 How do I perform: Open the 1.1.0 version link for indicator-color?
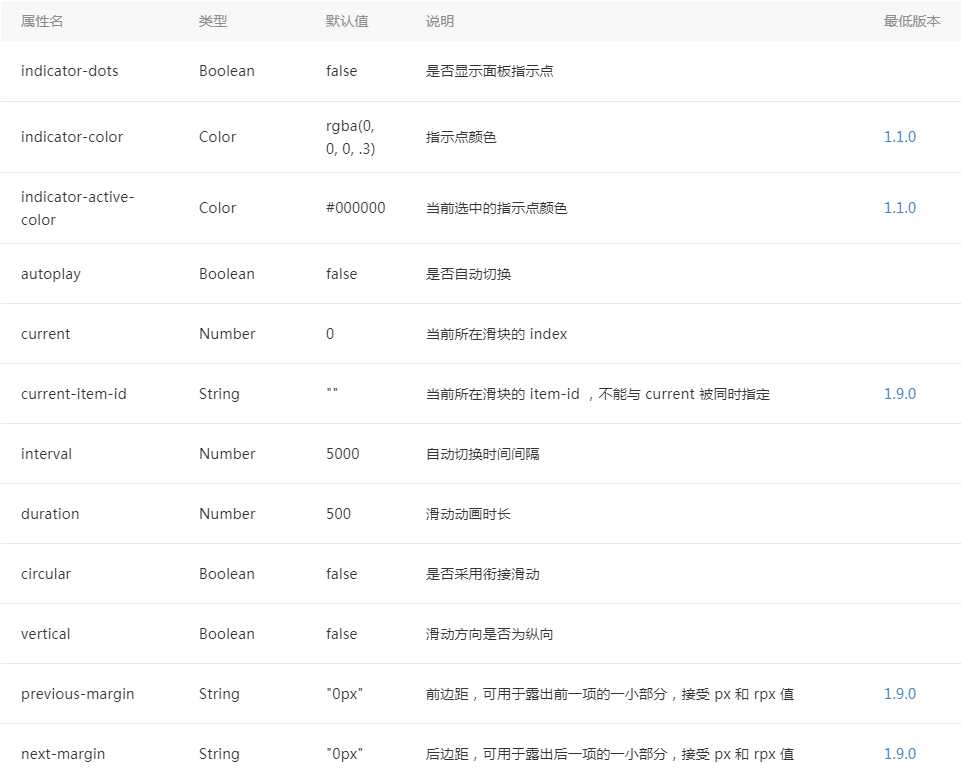pyautogui.click(x=899, y=137)
